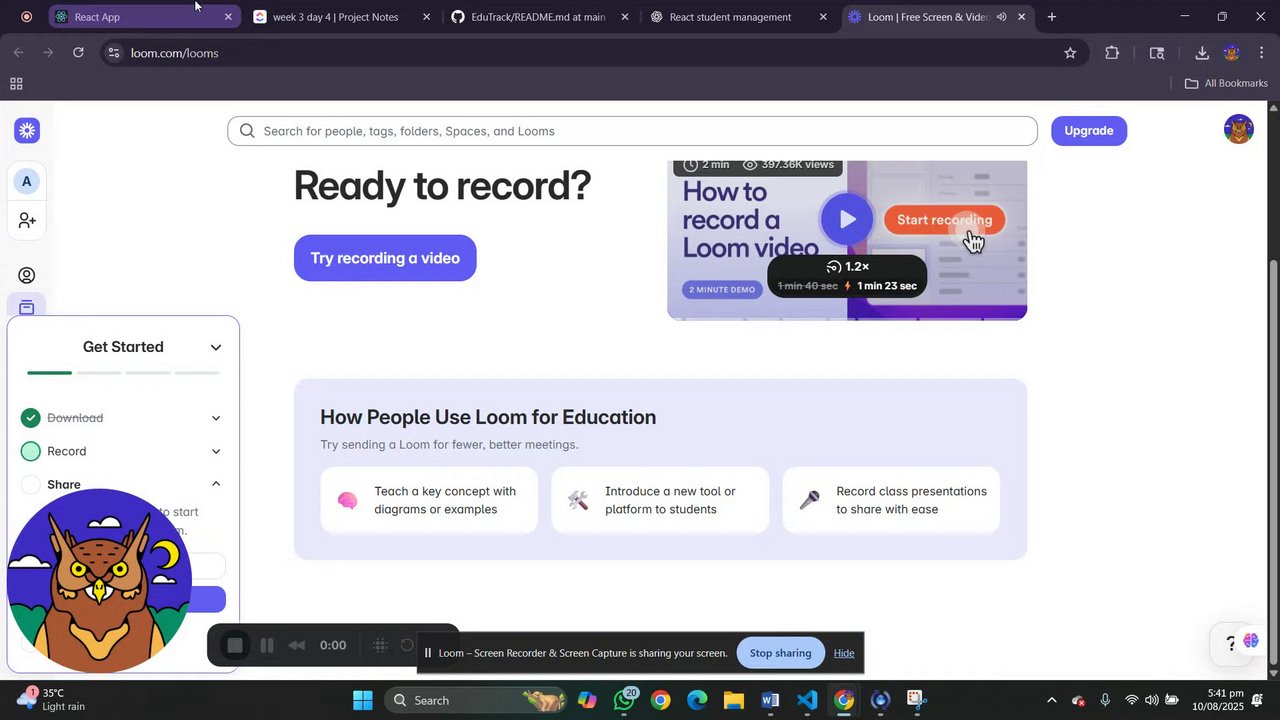The height and width of the screenshot is (720, 1280).
Task: Switch to React student management tab
Action: 739,17
